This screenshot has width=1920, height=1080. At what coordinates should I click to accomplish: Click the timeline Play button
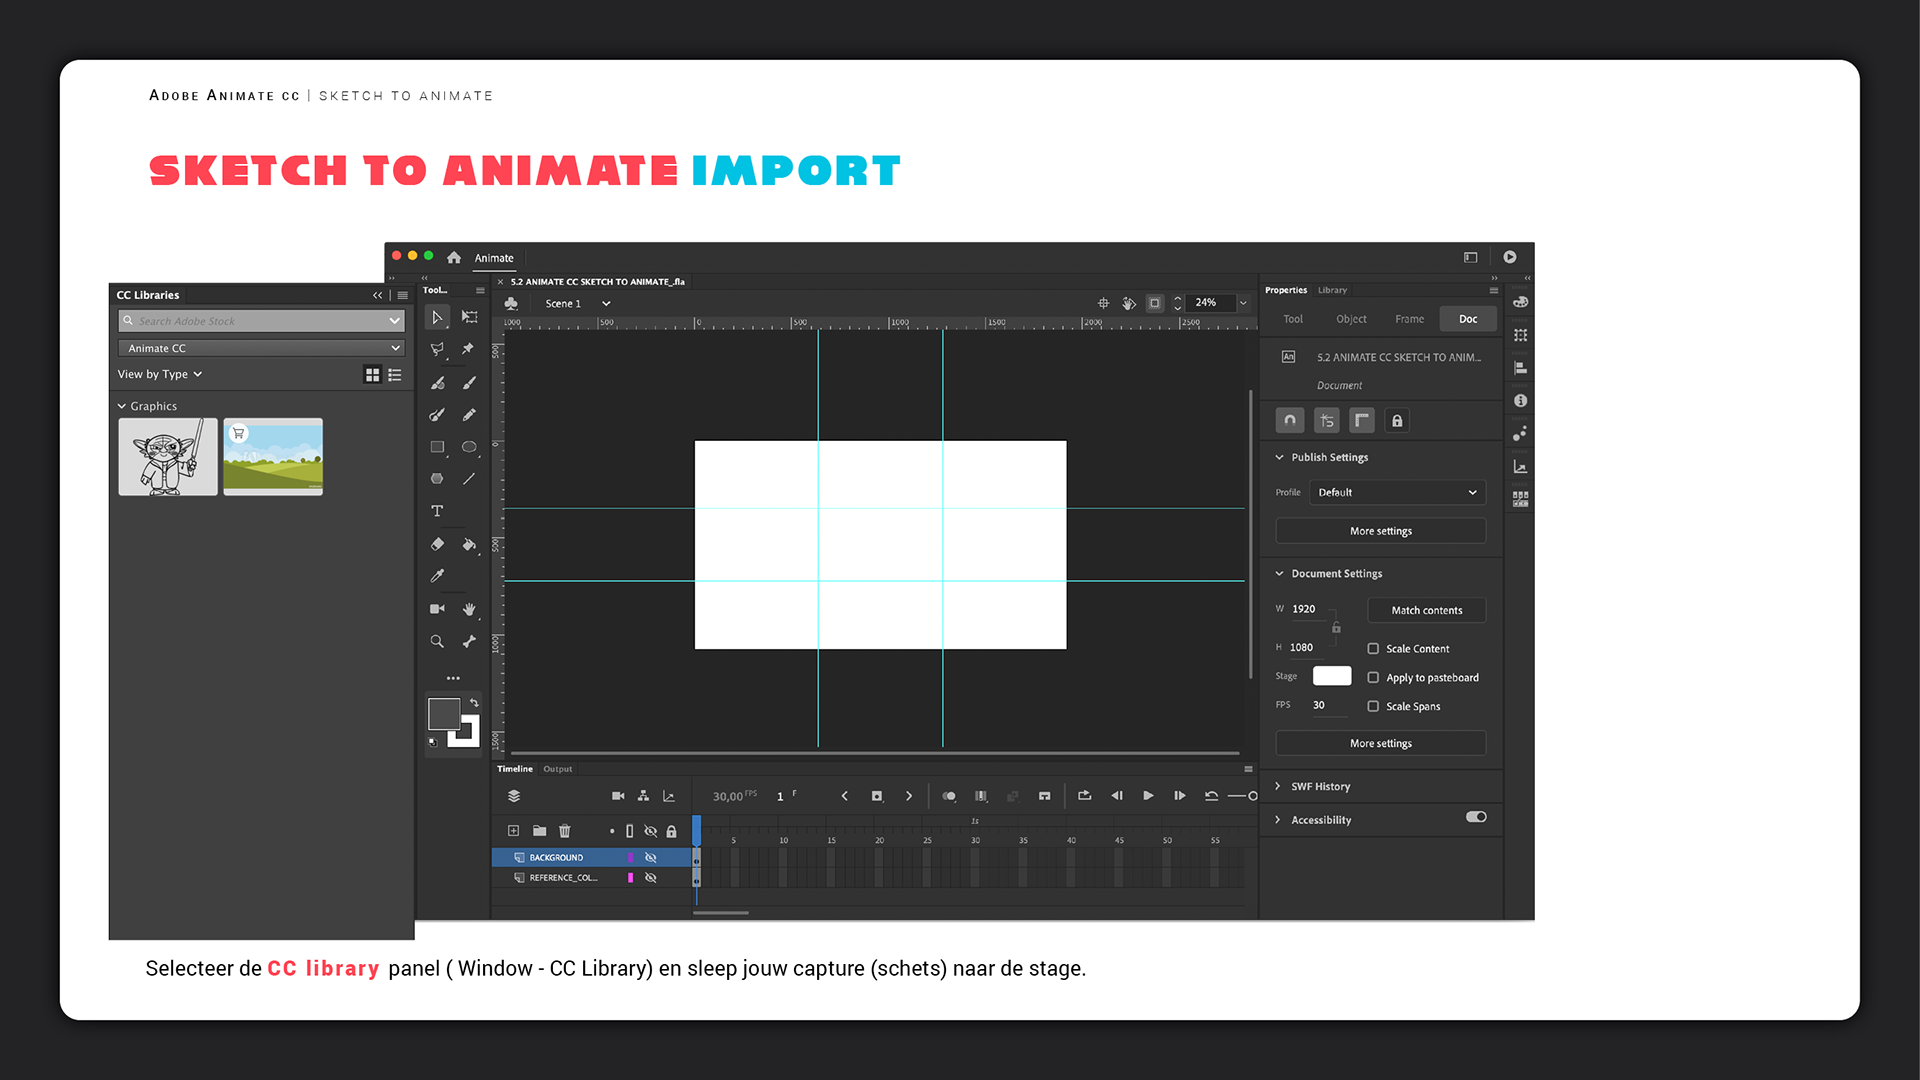(1148, 796)
